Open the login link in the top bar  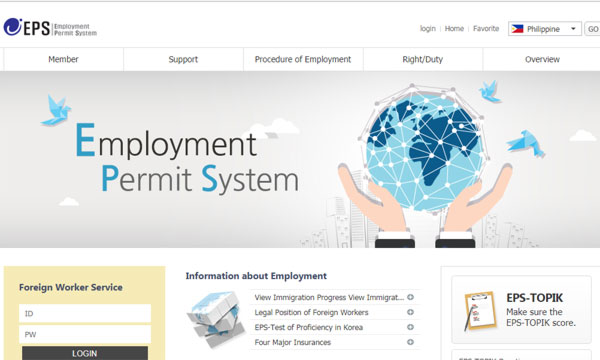(428, 29)
